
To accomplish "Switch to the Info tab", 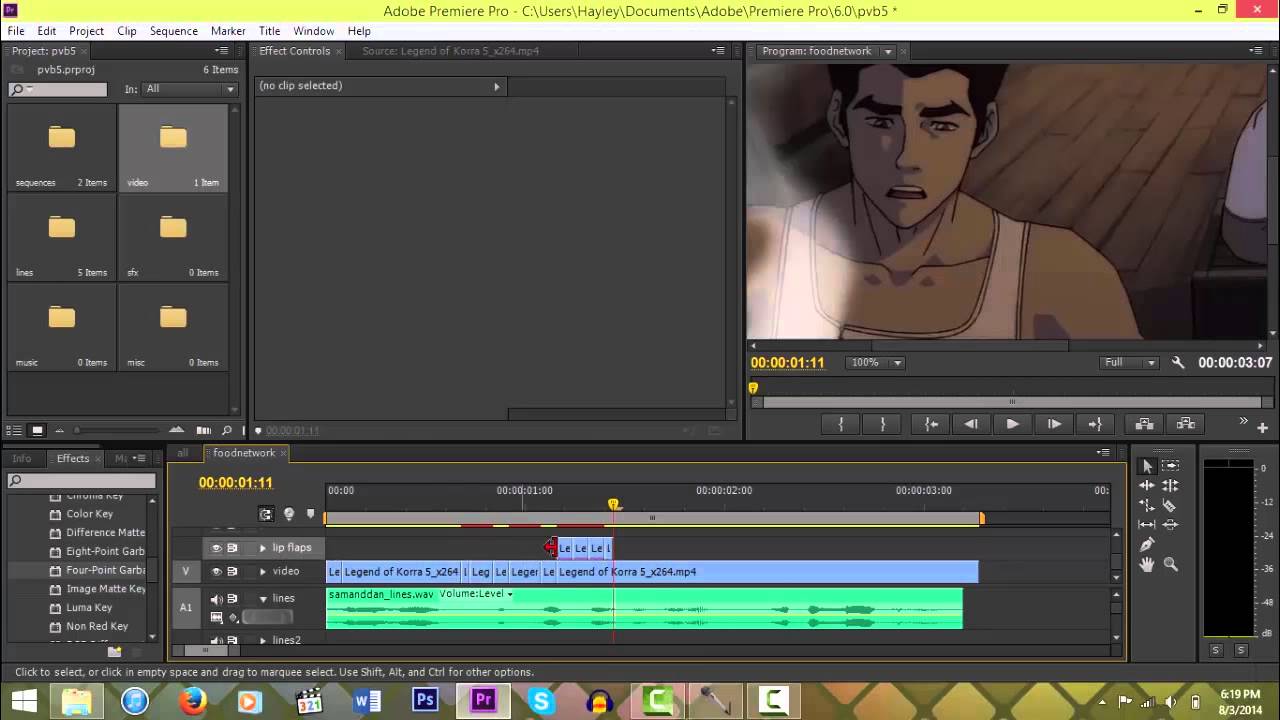I will [22, 459].
